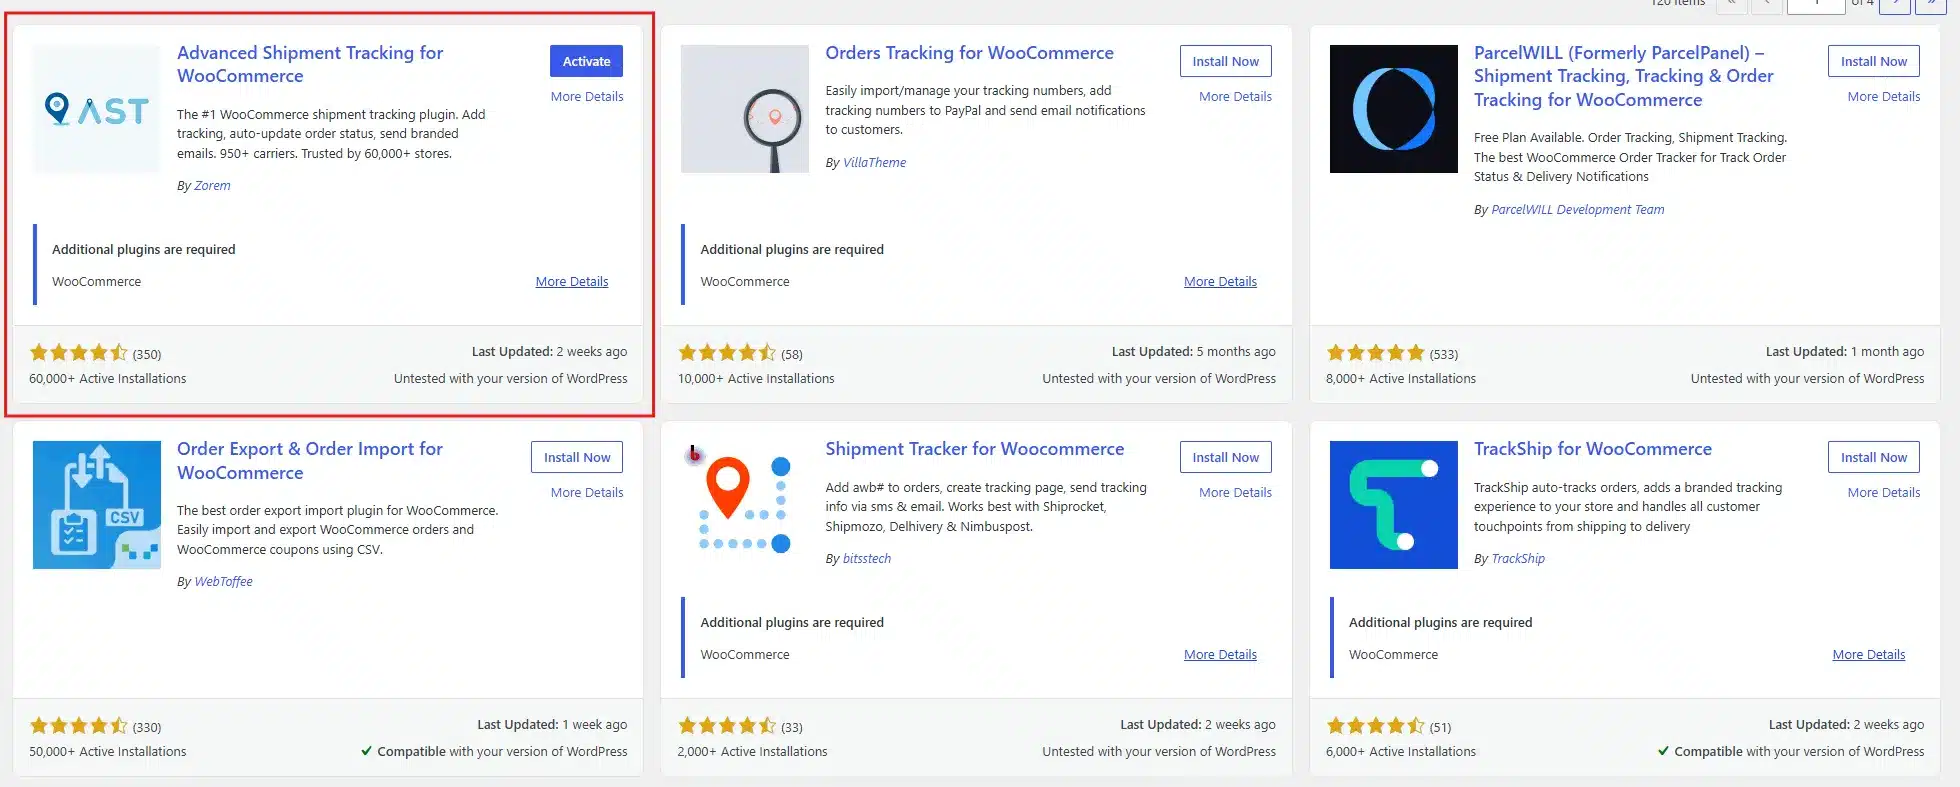Click 'Last Updated: 1 month ago' text

coord(1845,351)
